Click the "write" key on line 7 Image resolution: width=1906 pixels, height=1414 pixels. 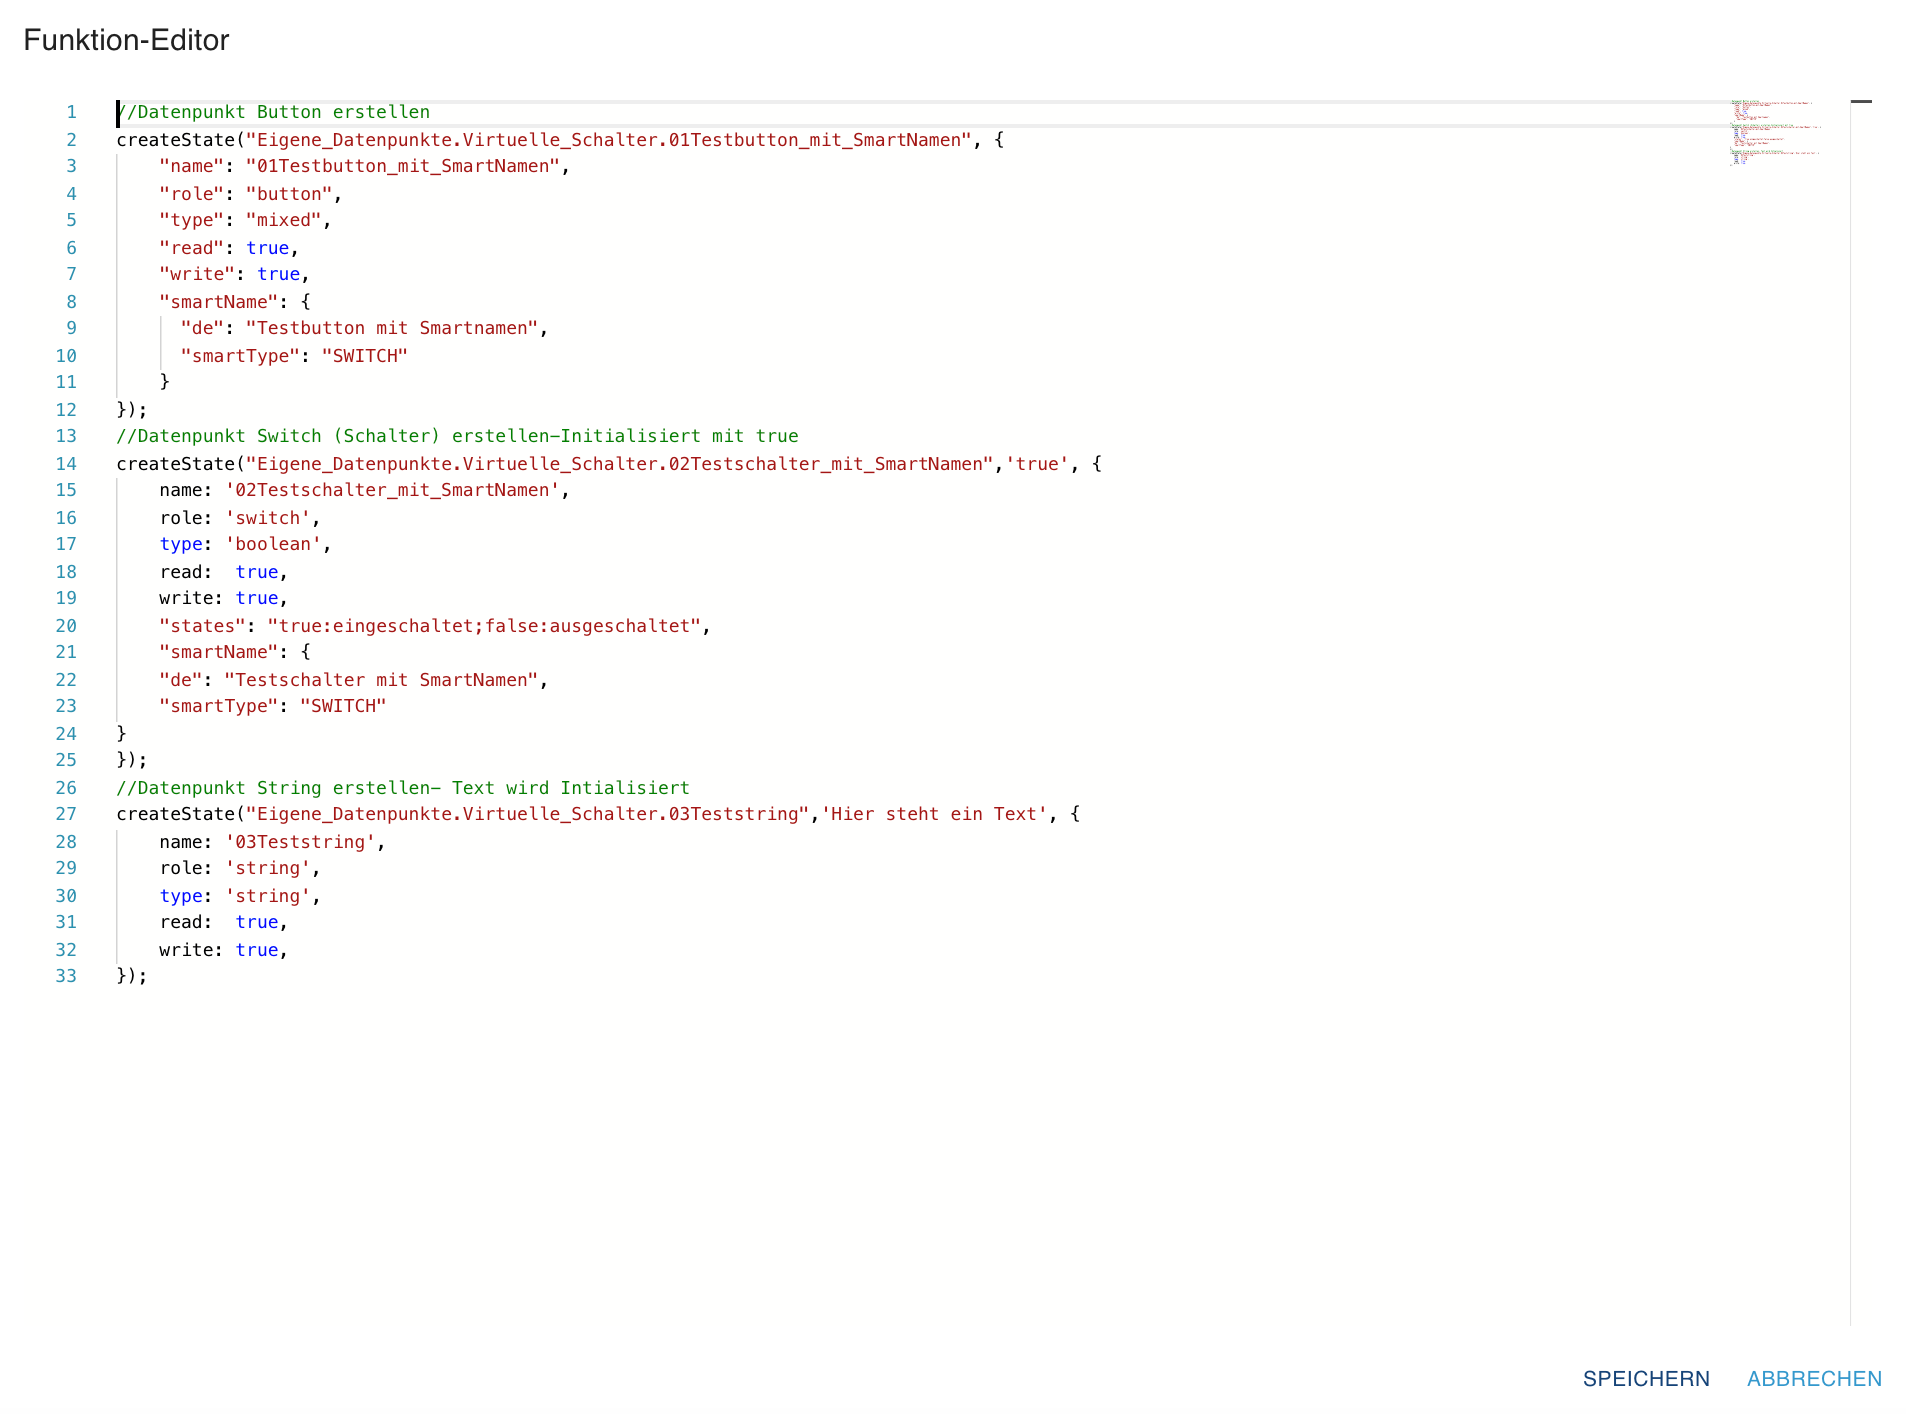point(197,274)
